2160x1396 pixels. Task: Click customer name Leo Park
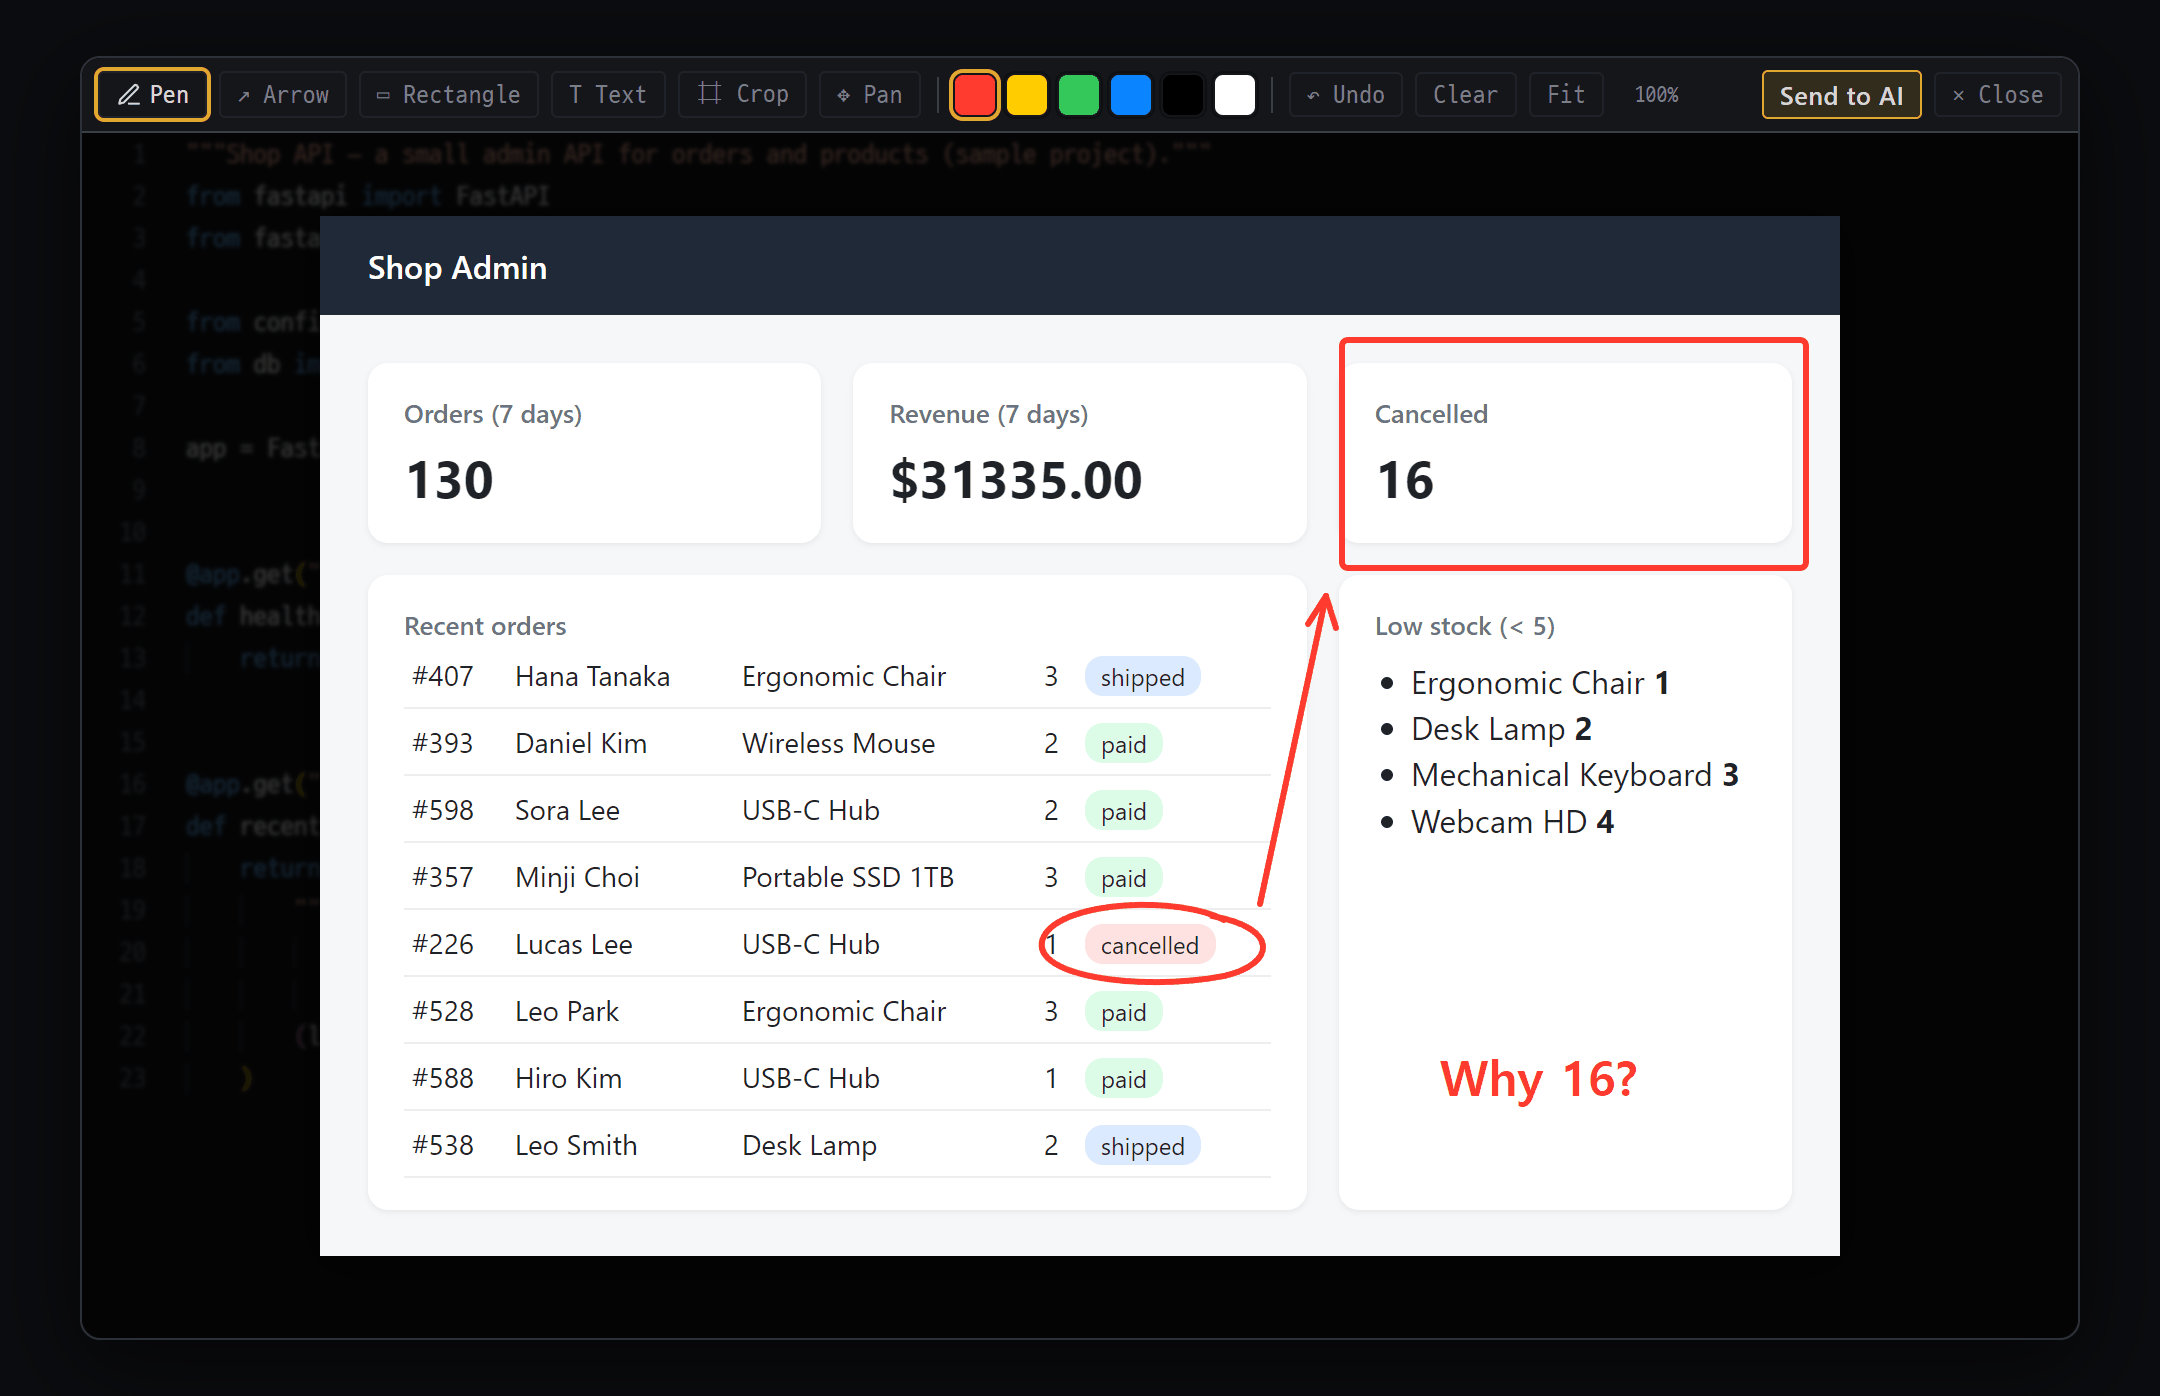tap(567, 1012)
